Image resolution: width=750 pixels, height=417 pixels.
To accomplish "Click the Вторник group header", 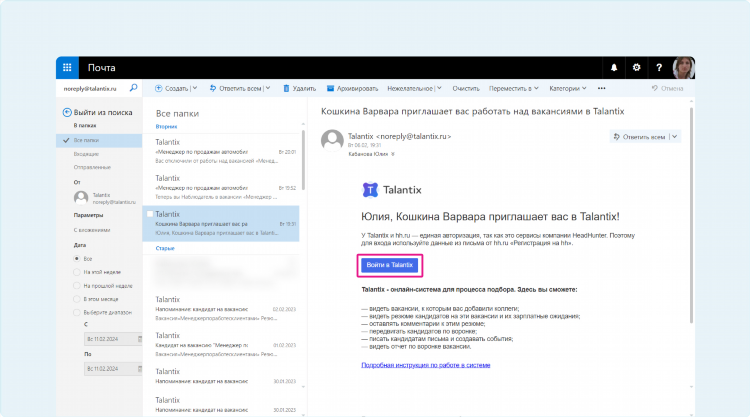I will point(166,127).
